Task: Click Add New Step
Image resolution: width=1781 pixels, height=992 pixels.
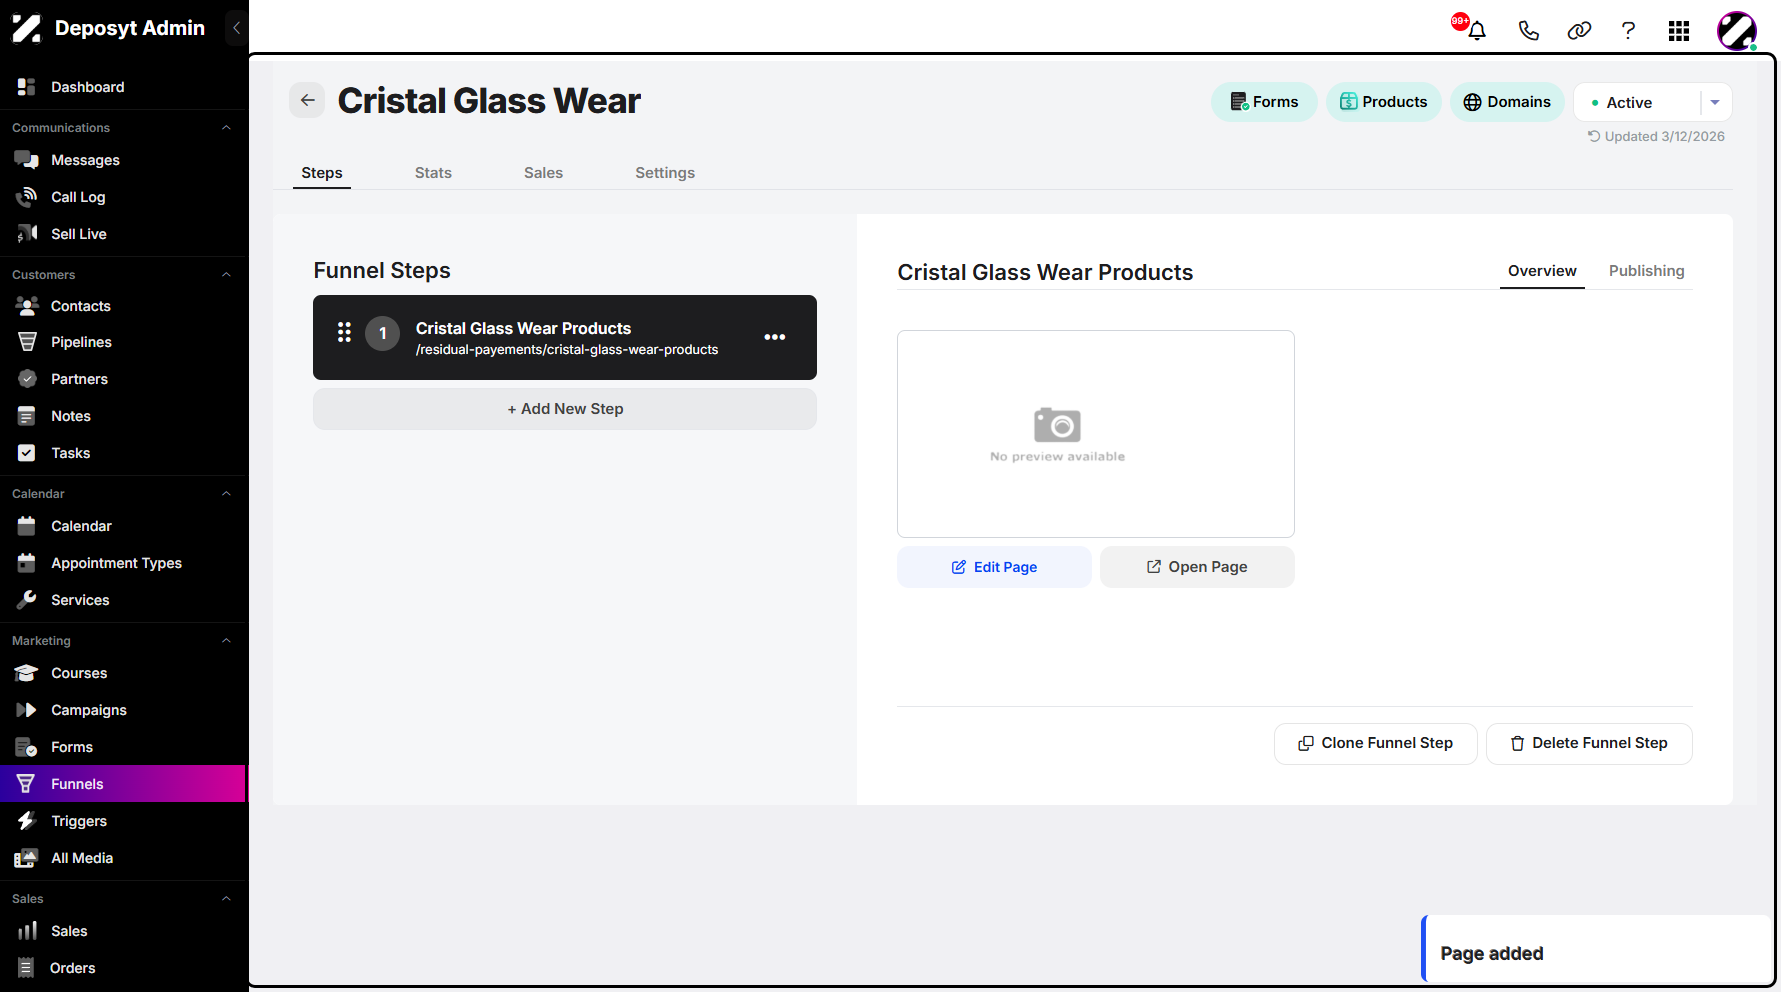Action: pyautogui.click(x=565, y=409)
